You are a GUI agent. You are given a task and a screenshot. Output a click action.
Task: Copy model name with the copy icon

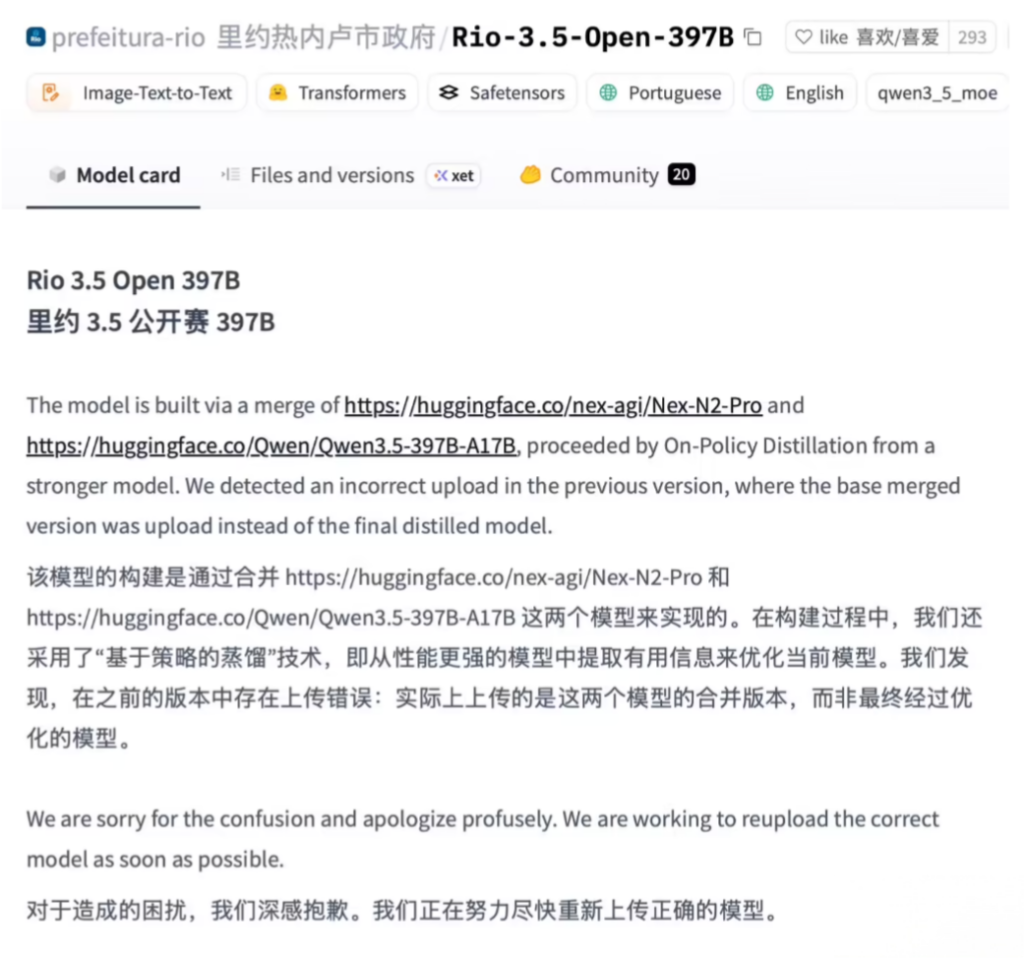[x=753, y=37]
